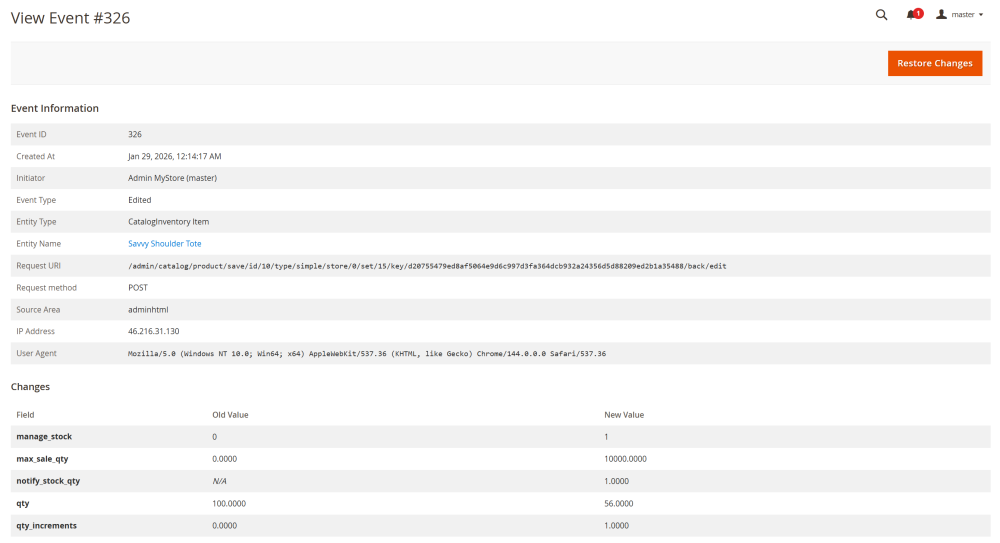Click the Changes section heading

click(30, 387)
